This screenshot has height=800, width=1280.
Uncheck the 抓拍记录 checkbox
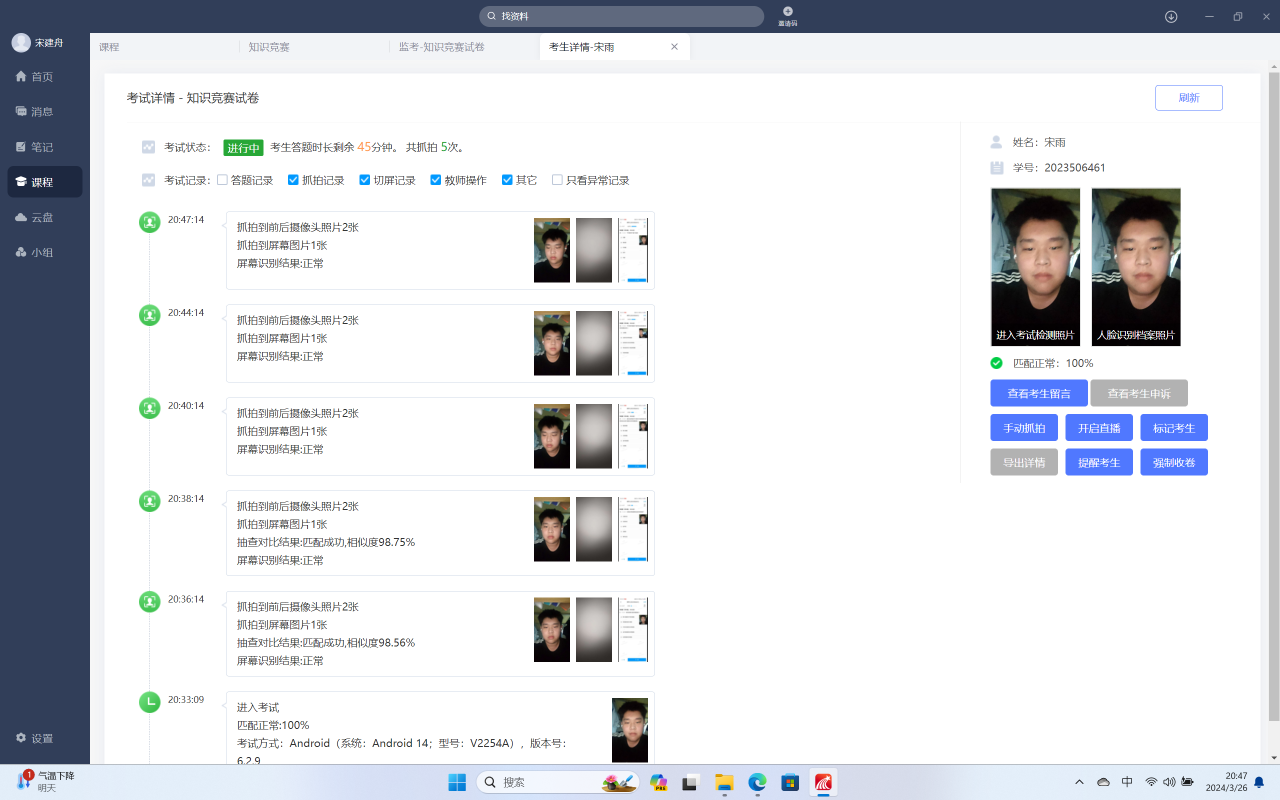click(293, 180)
